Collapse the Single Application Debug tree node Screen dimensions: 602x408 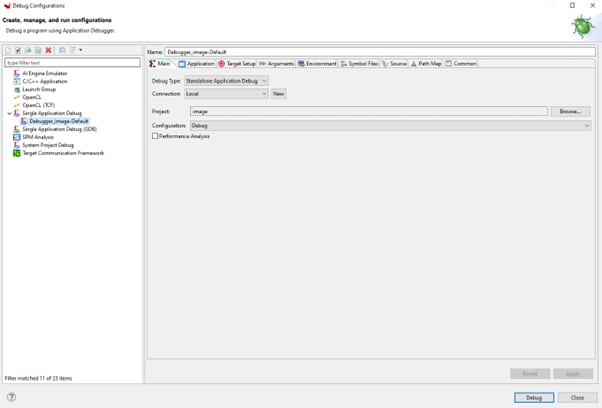[8, 113]
